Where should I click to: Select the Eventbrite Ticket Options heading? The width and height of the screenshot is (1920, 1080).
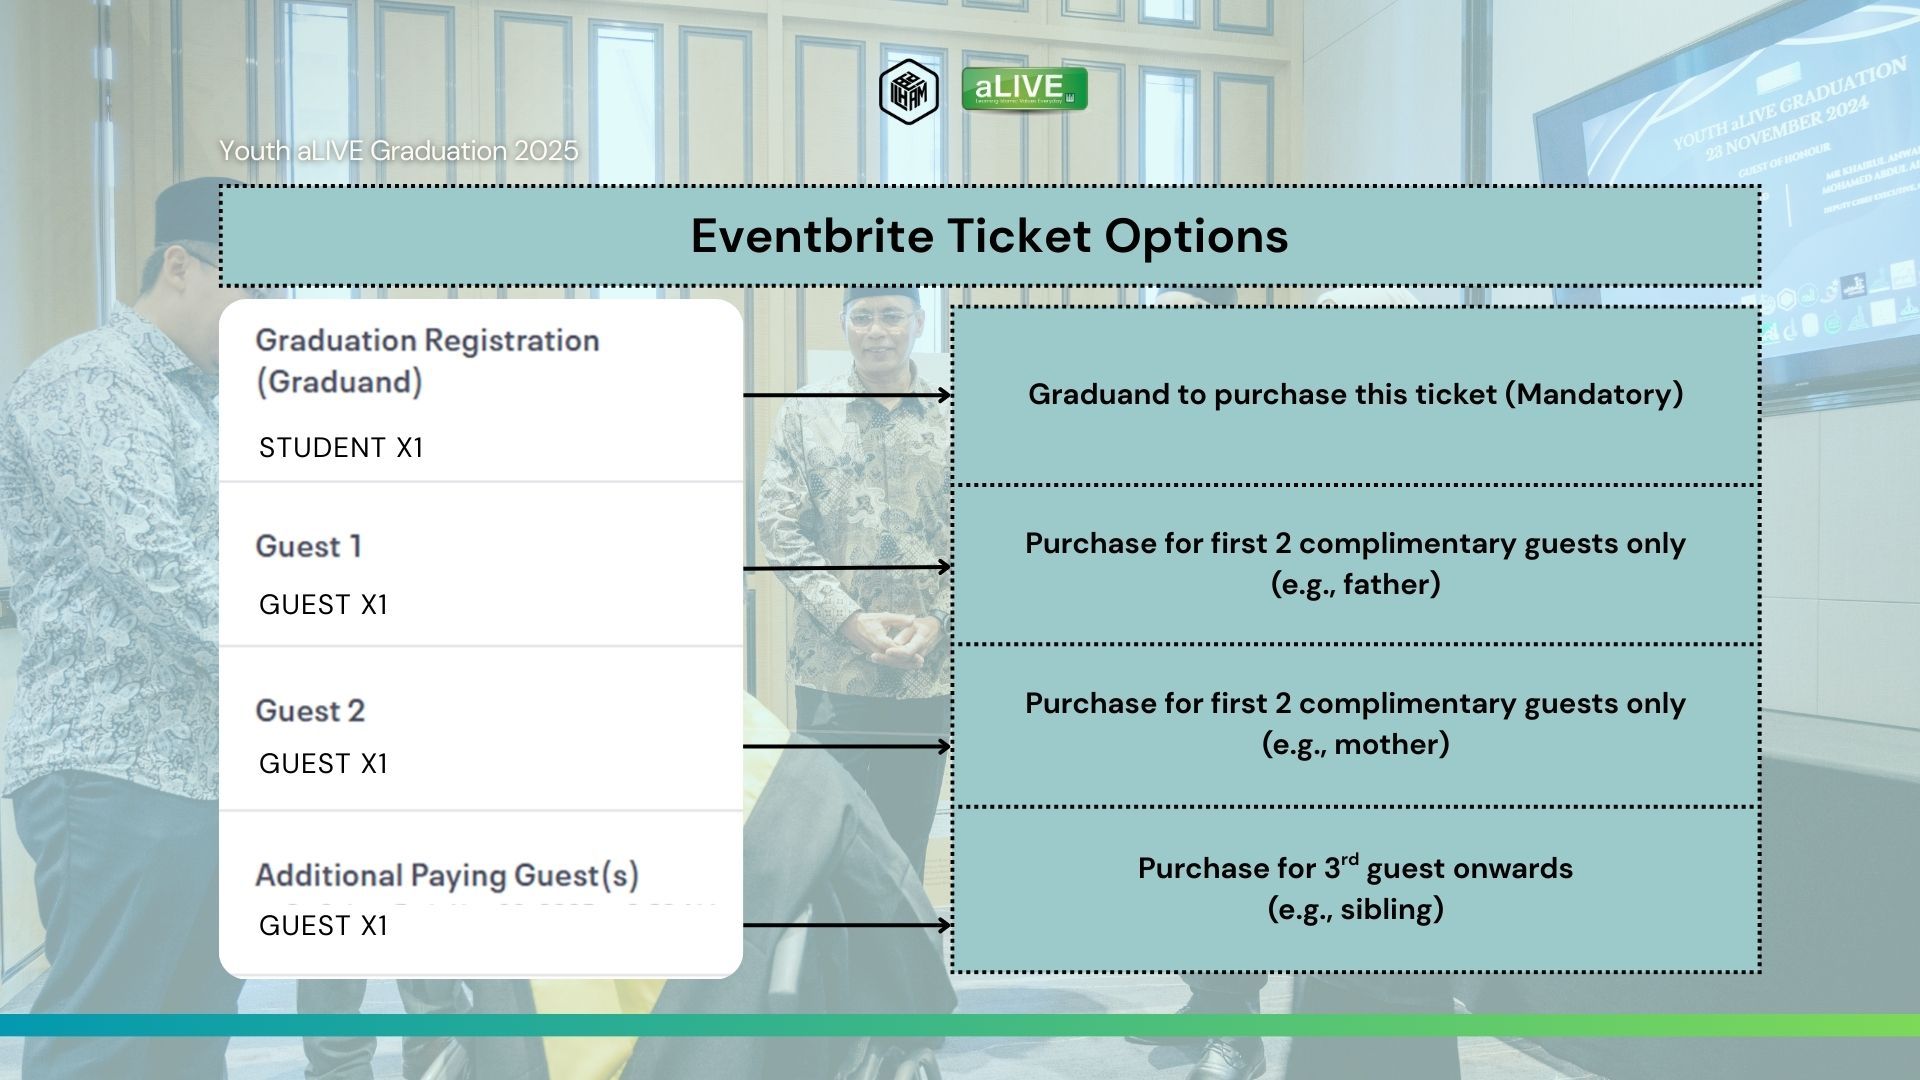989,236
